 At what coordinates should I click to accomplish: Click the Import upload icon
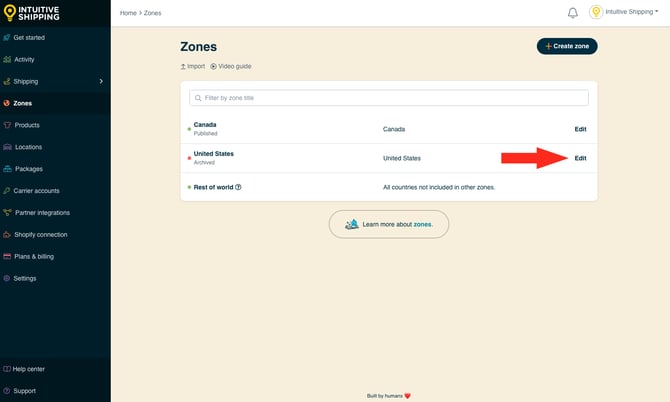[x=183, y=67]
